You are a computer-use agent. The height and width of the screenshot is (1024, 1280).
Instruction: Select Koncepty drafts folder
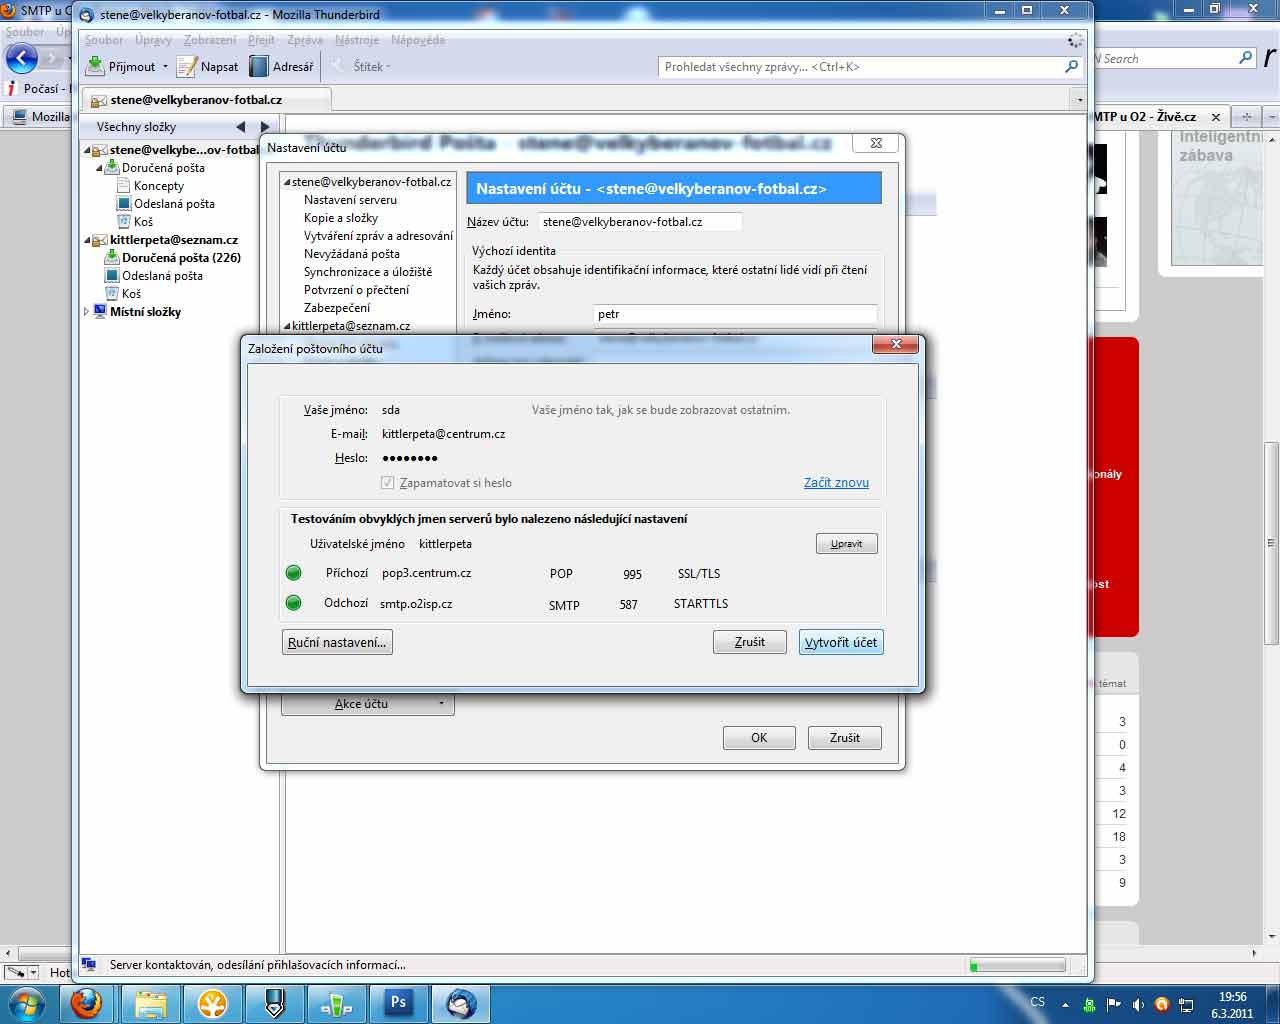tap(158, 186)
